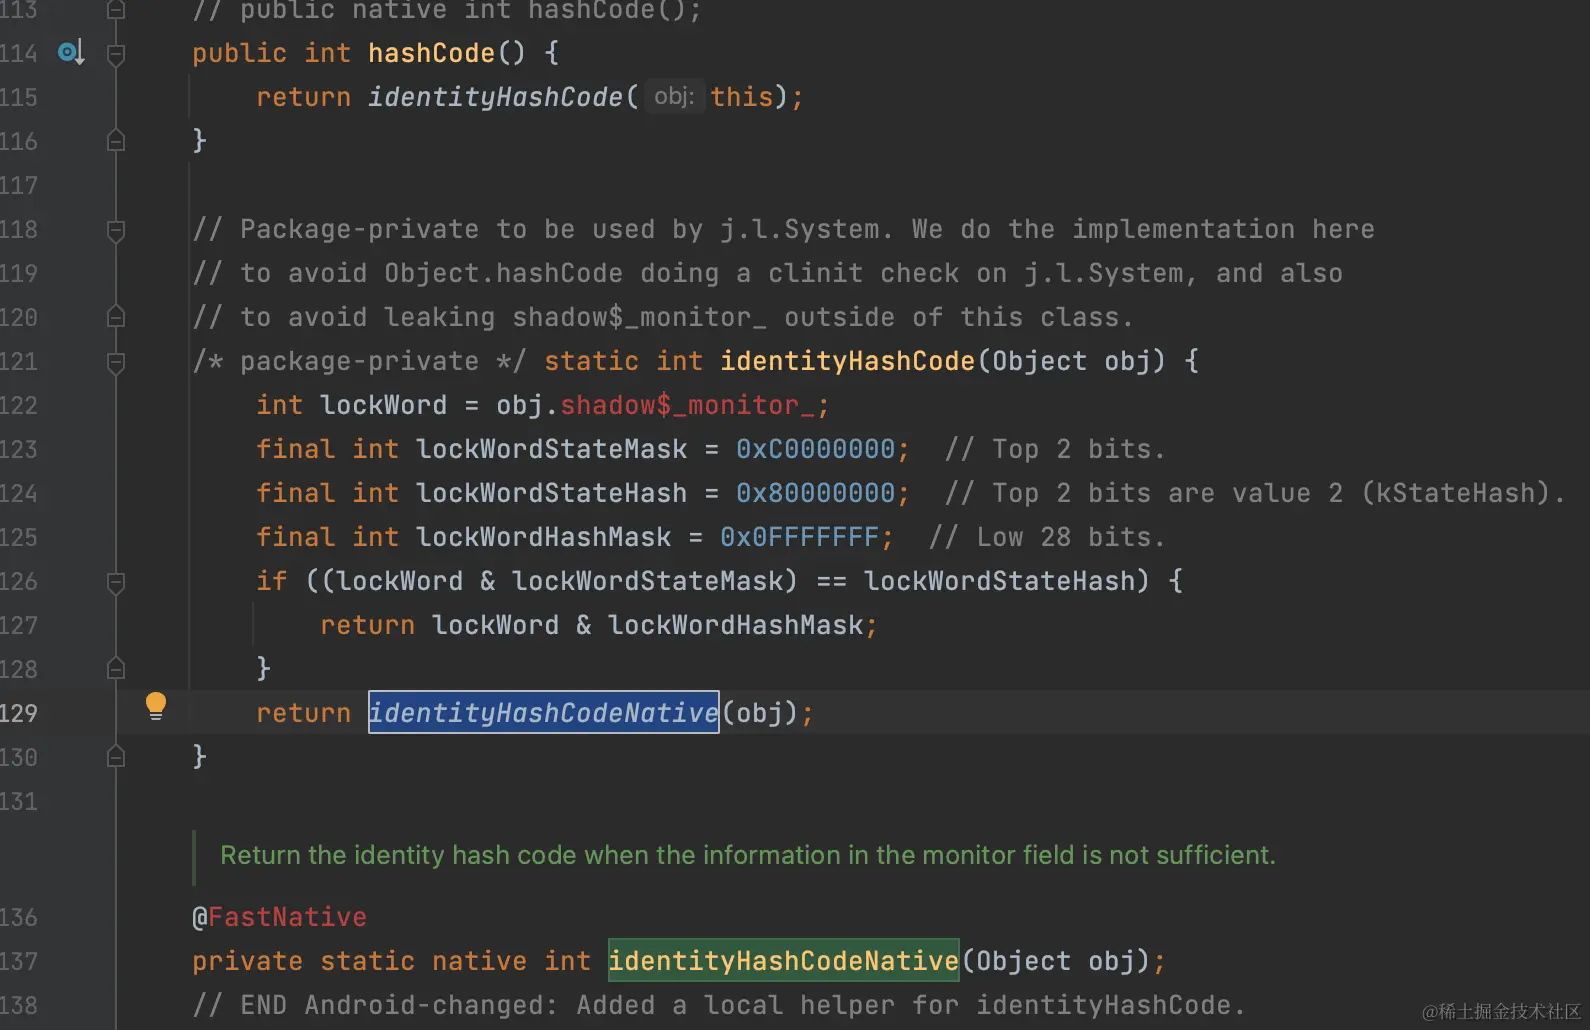Click the lockWordStateHash variable declaration on line 124
The height and width of the screenshot is (1030, 1590).
[552, 493]
